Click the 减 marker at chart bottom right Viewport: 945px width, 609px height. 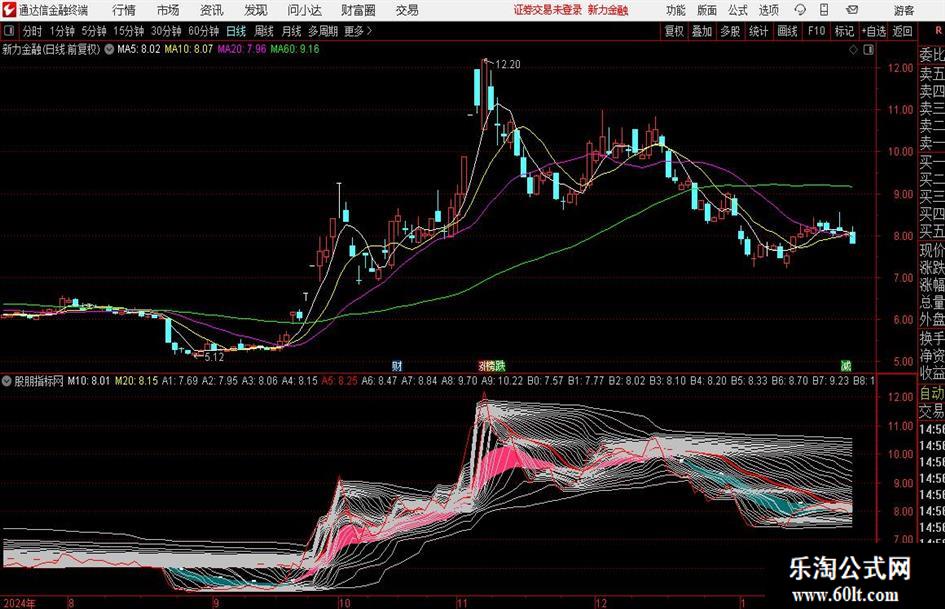846,365
